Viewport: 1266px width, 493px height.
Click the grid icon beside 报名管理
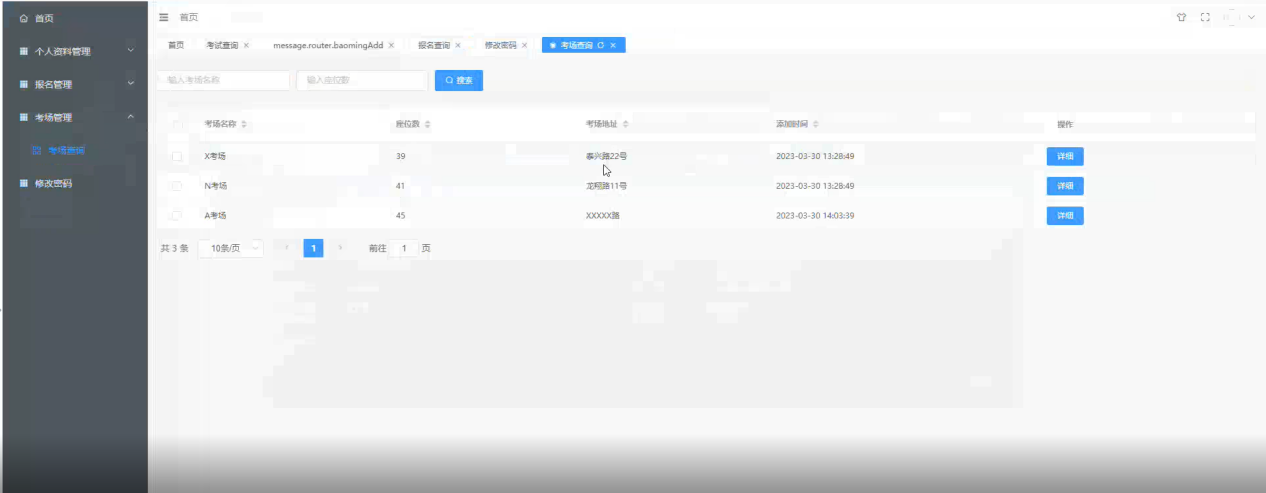tap(24, 84)
